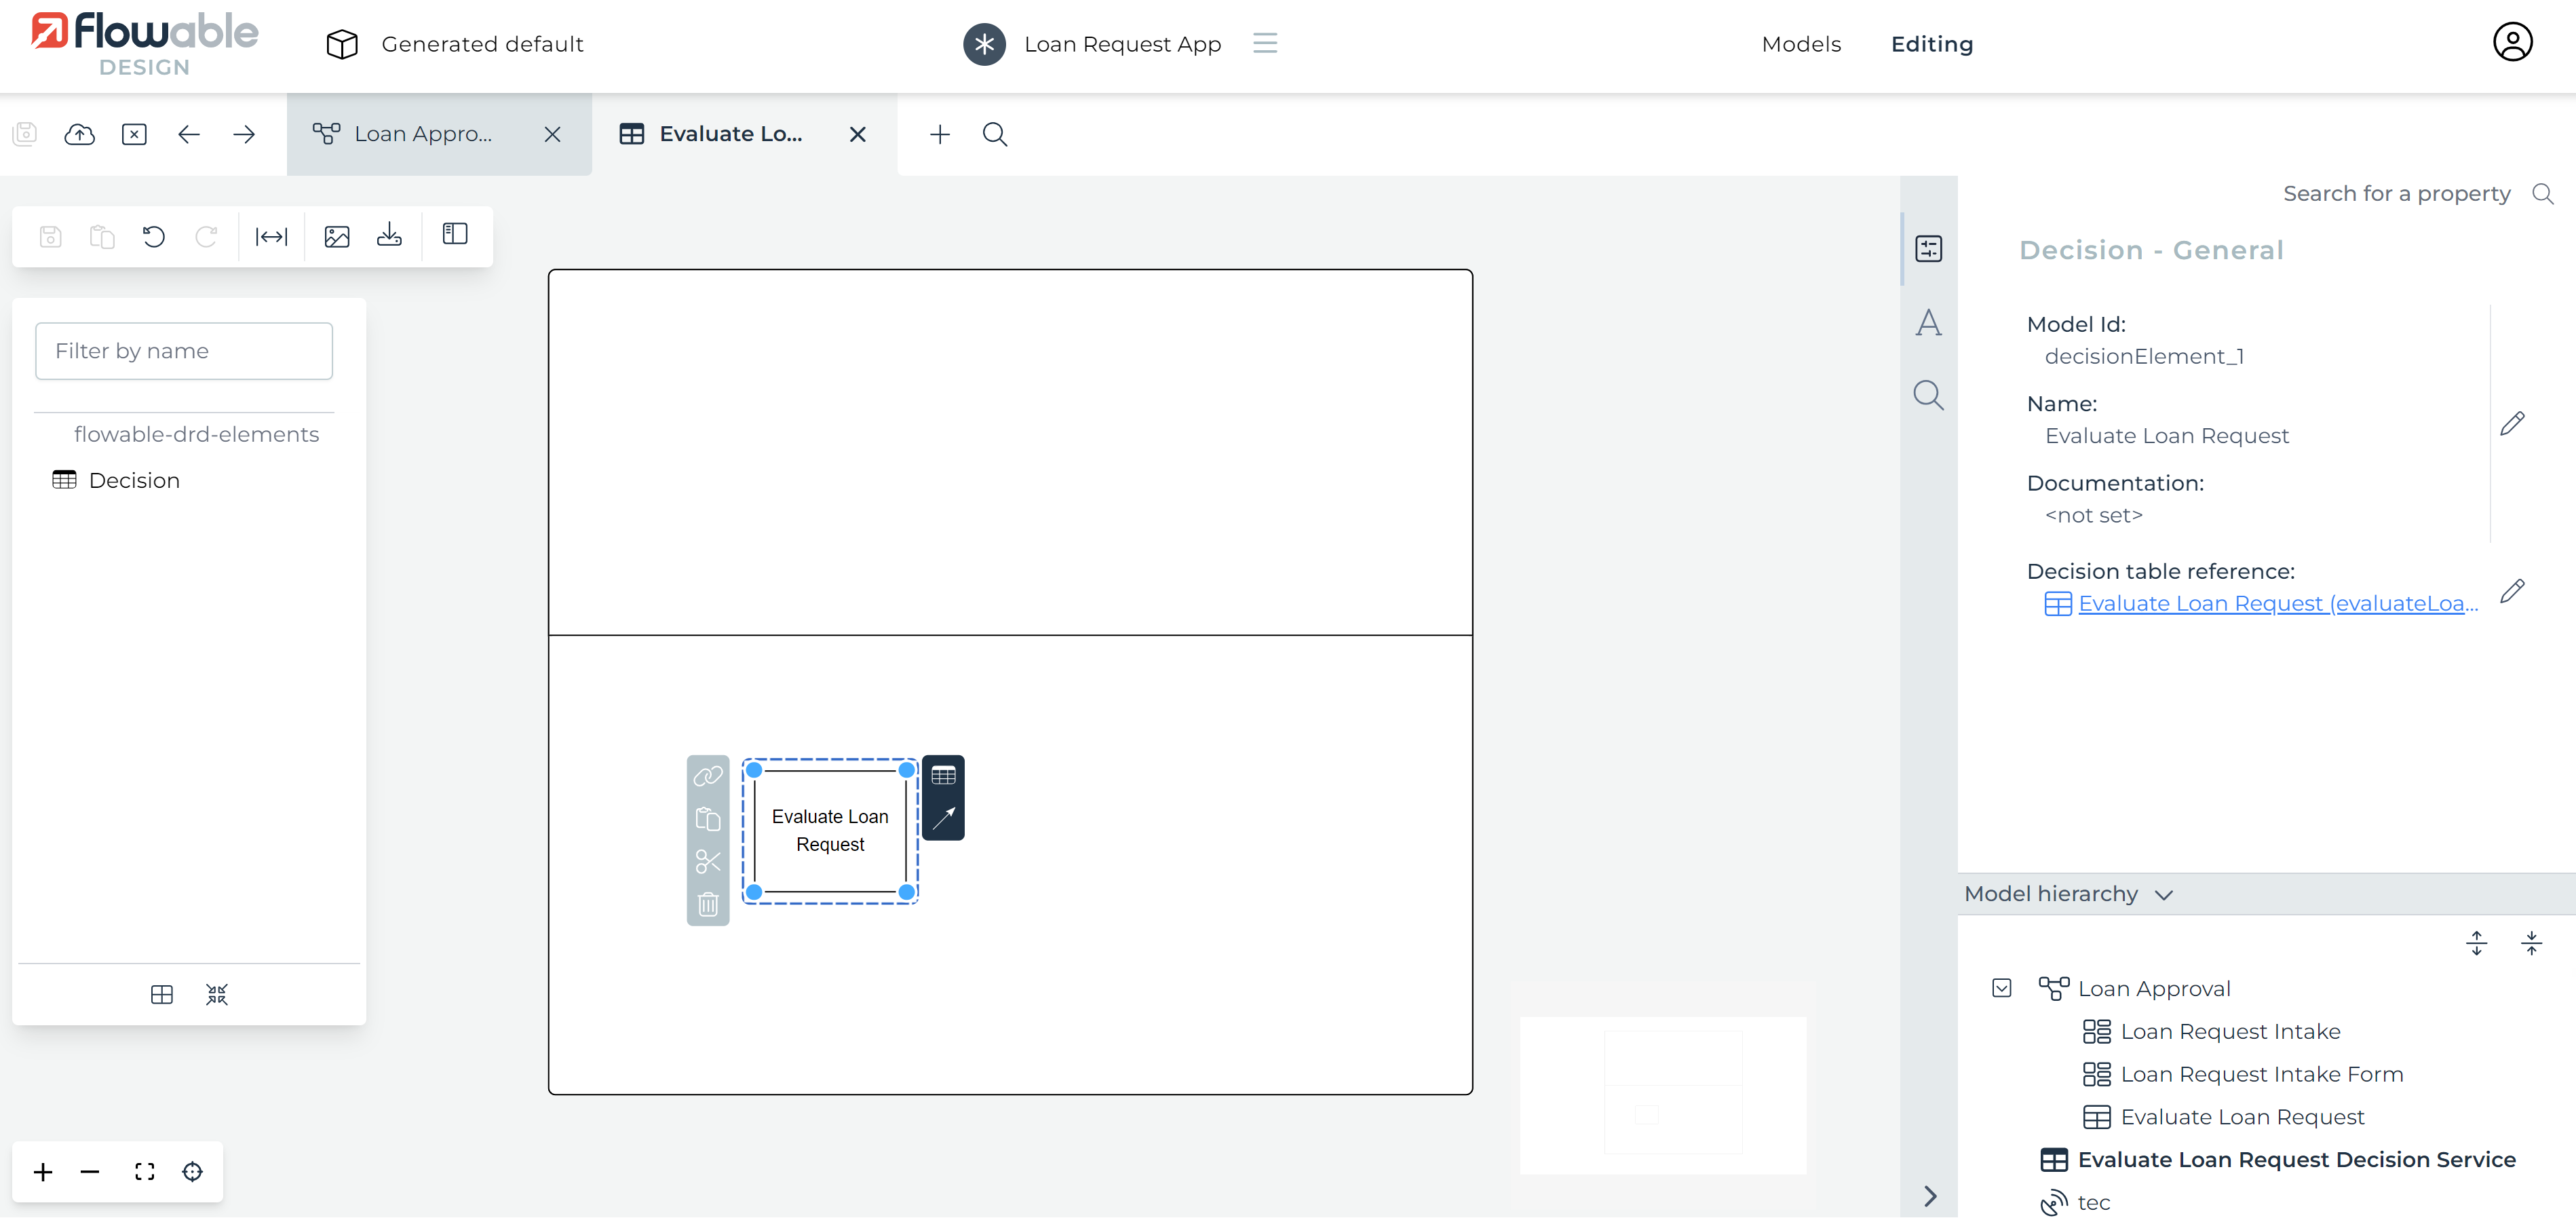Zoom to fit with the fullscreen icon
Image resolution: width=2576 pixels, height=1218 pixels.
pos(144,1171)
